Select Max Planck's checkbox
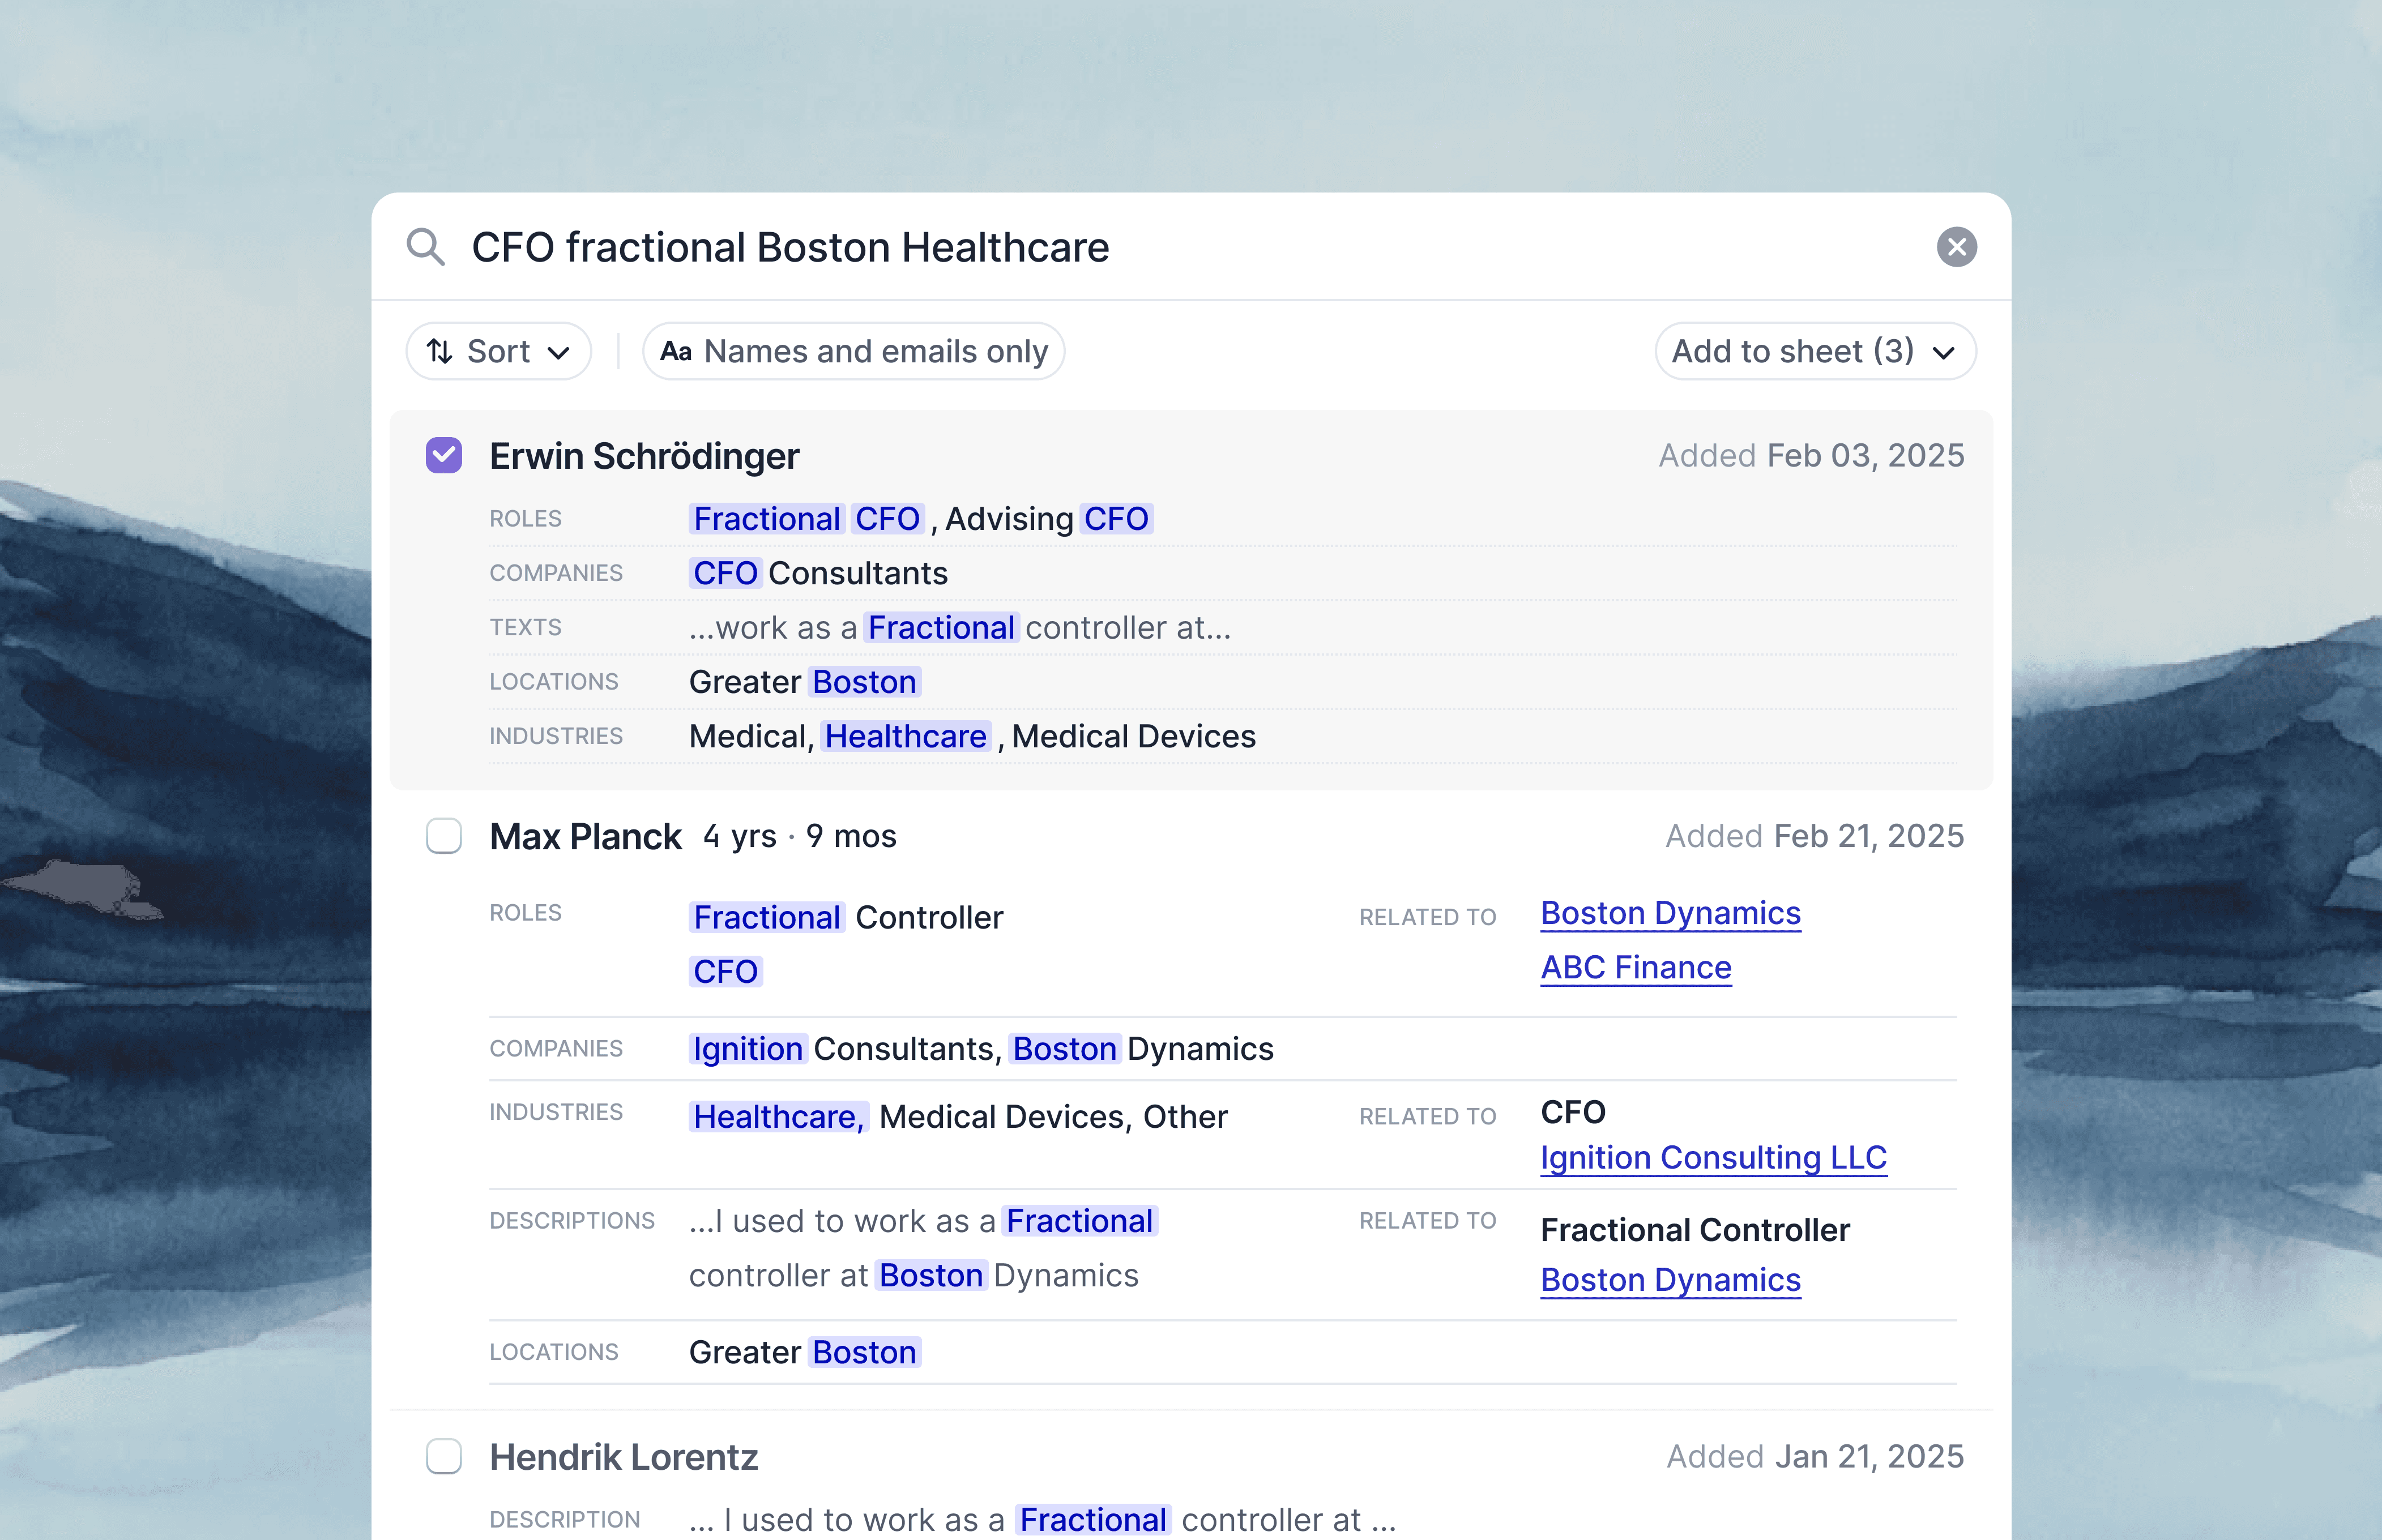Viewport: 2382px width, 1540px height. pos(444,836)
